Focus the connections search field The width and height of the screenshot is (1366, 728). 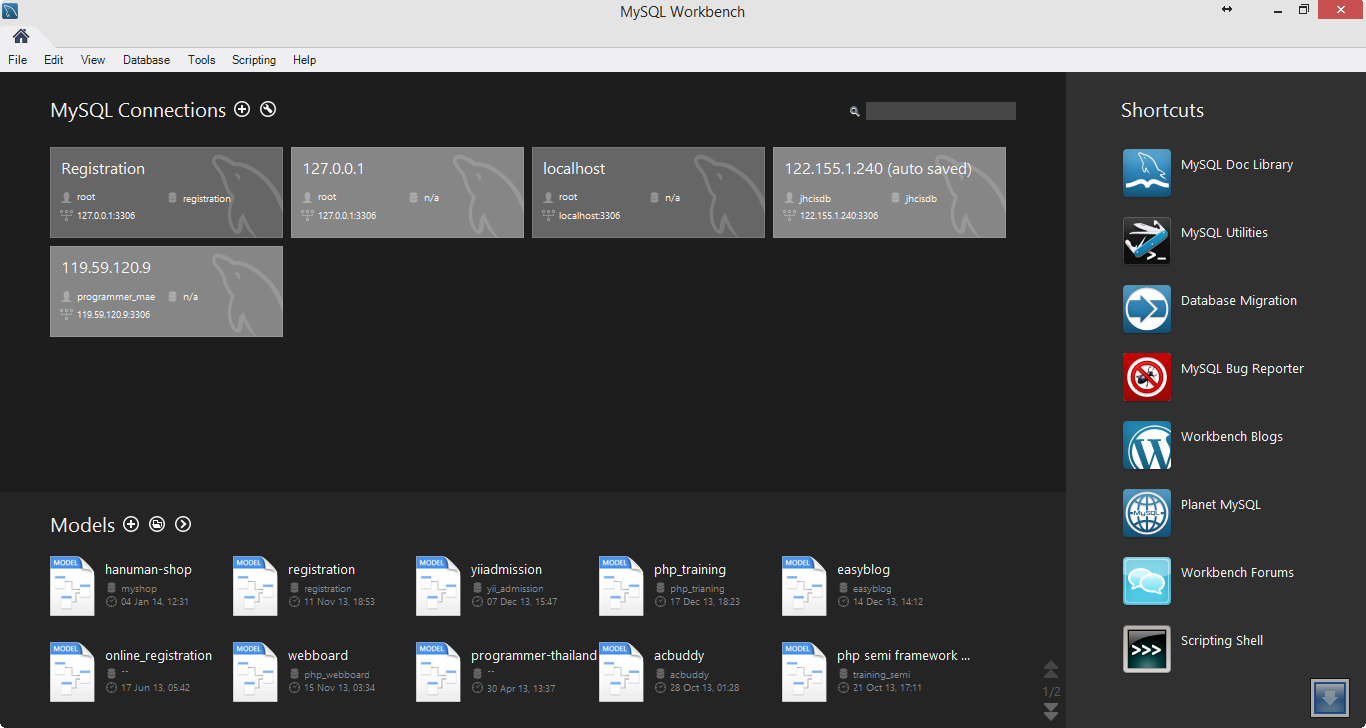[941, 111]
